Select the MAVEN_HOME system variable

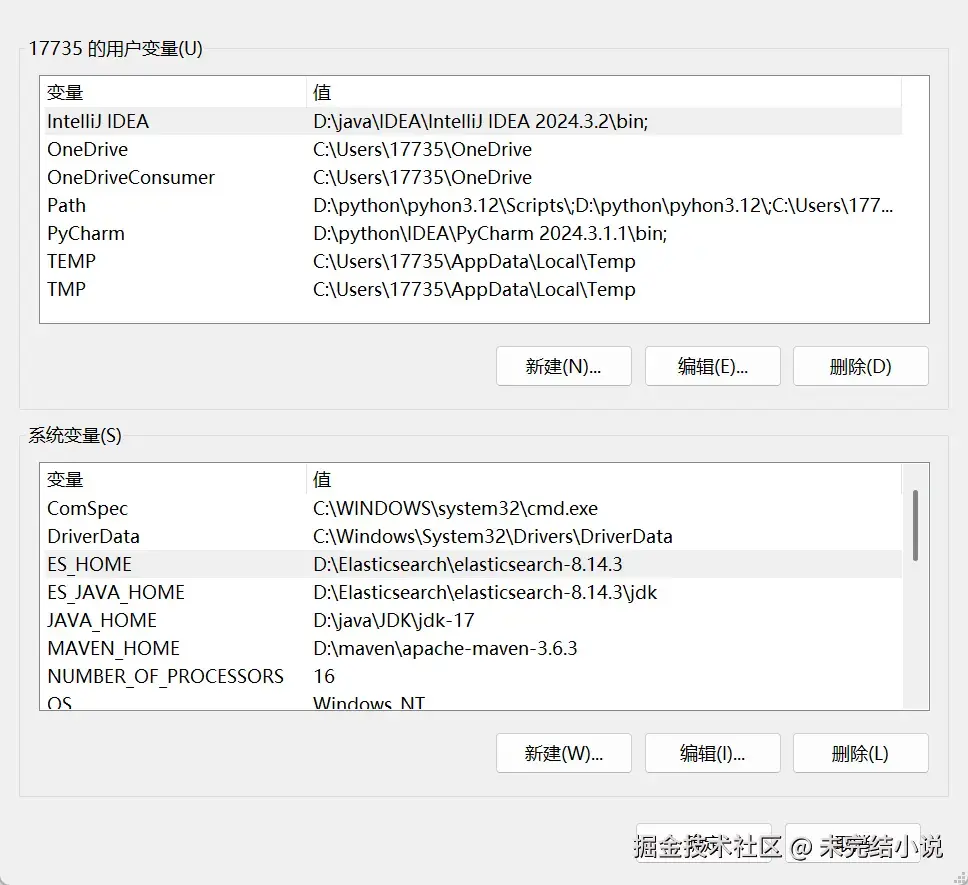(x=114, y=648)
